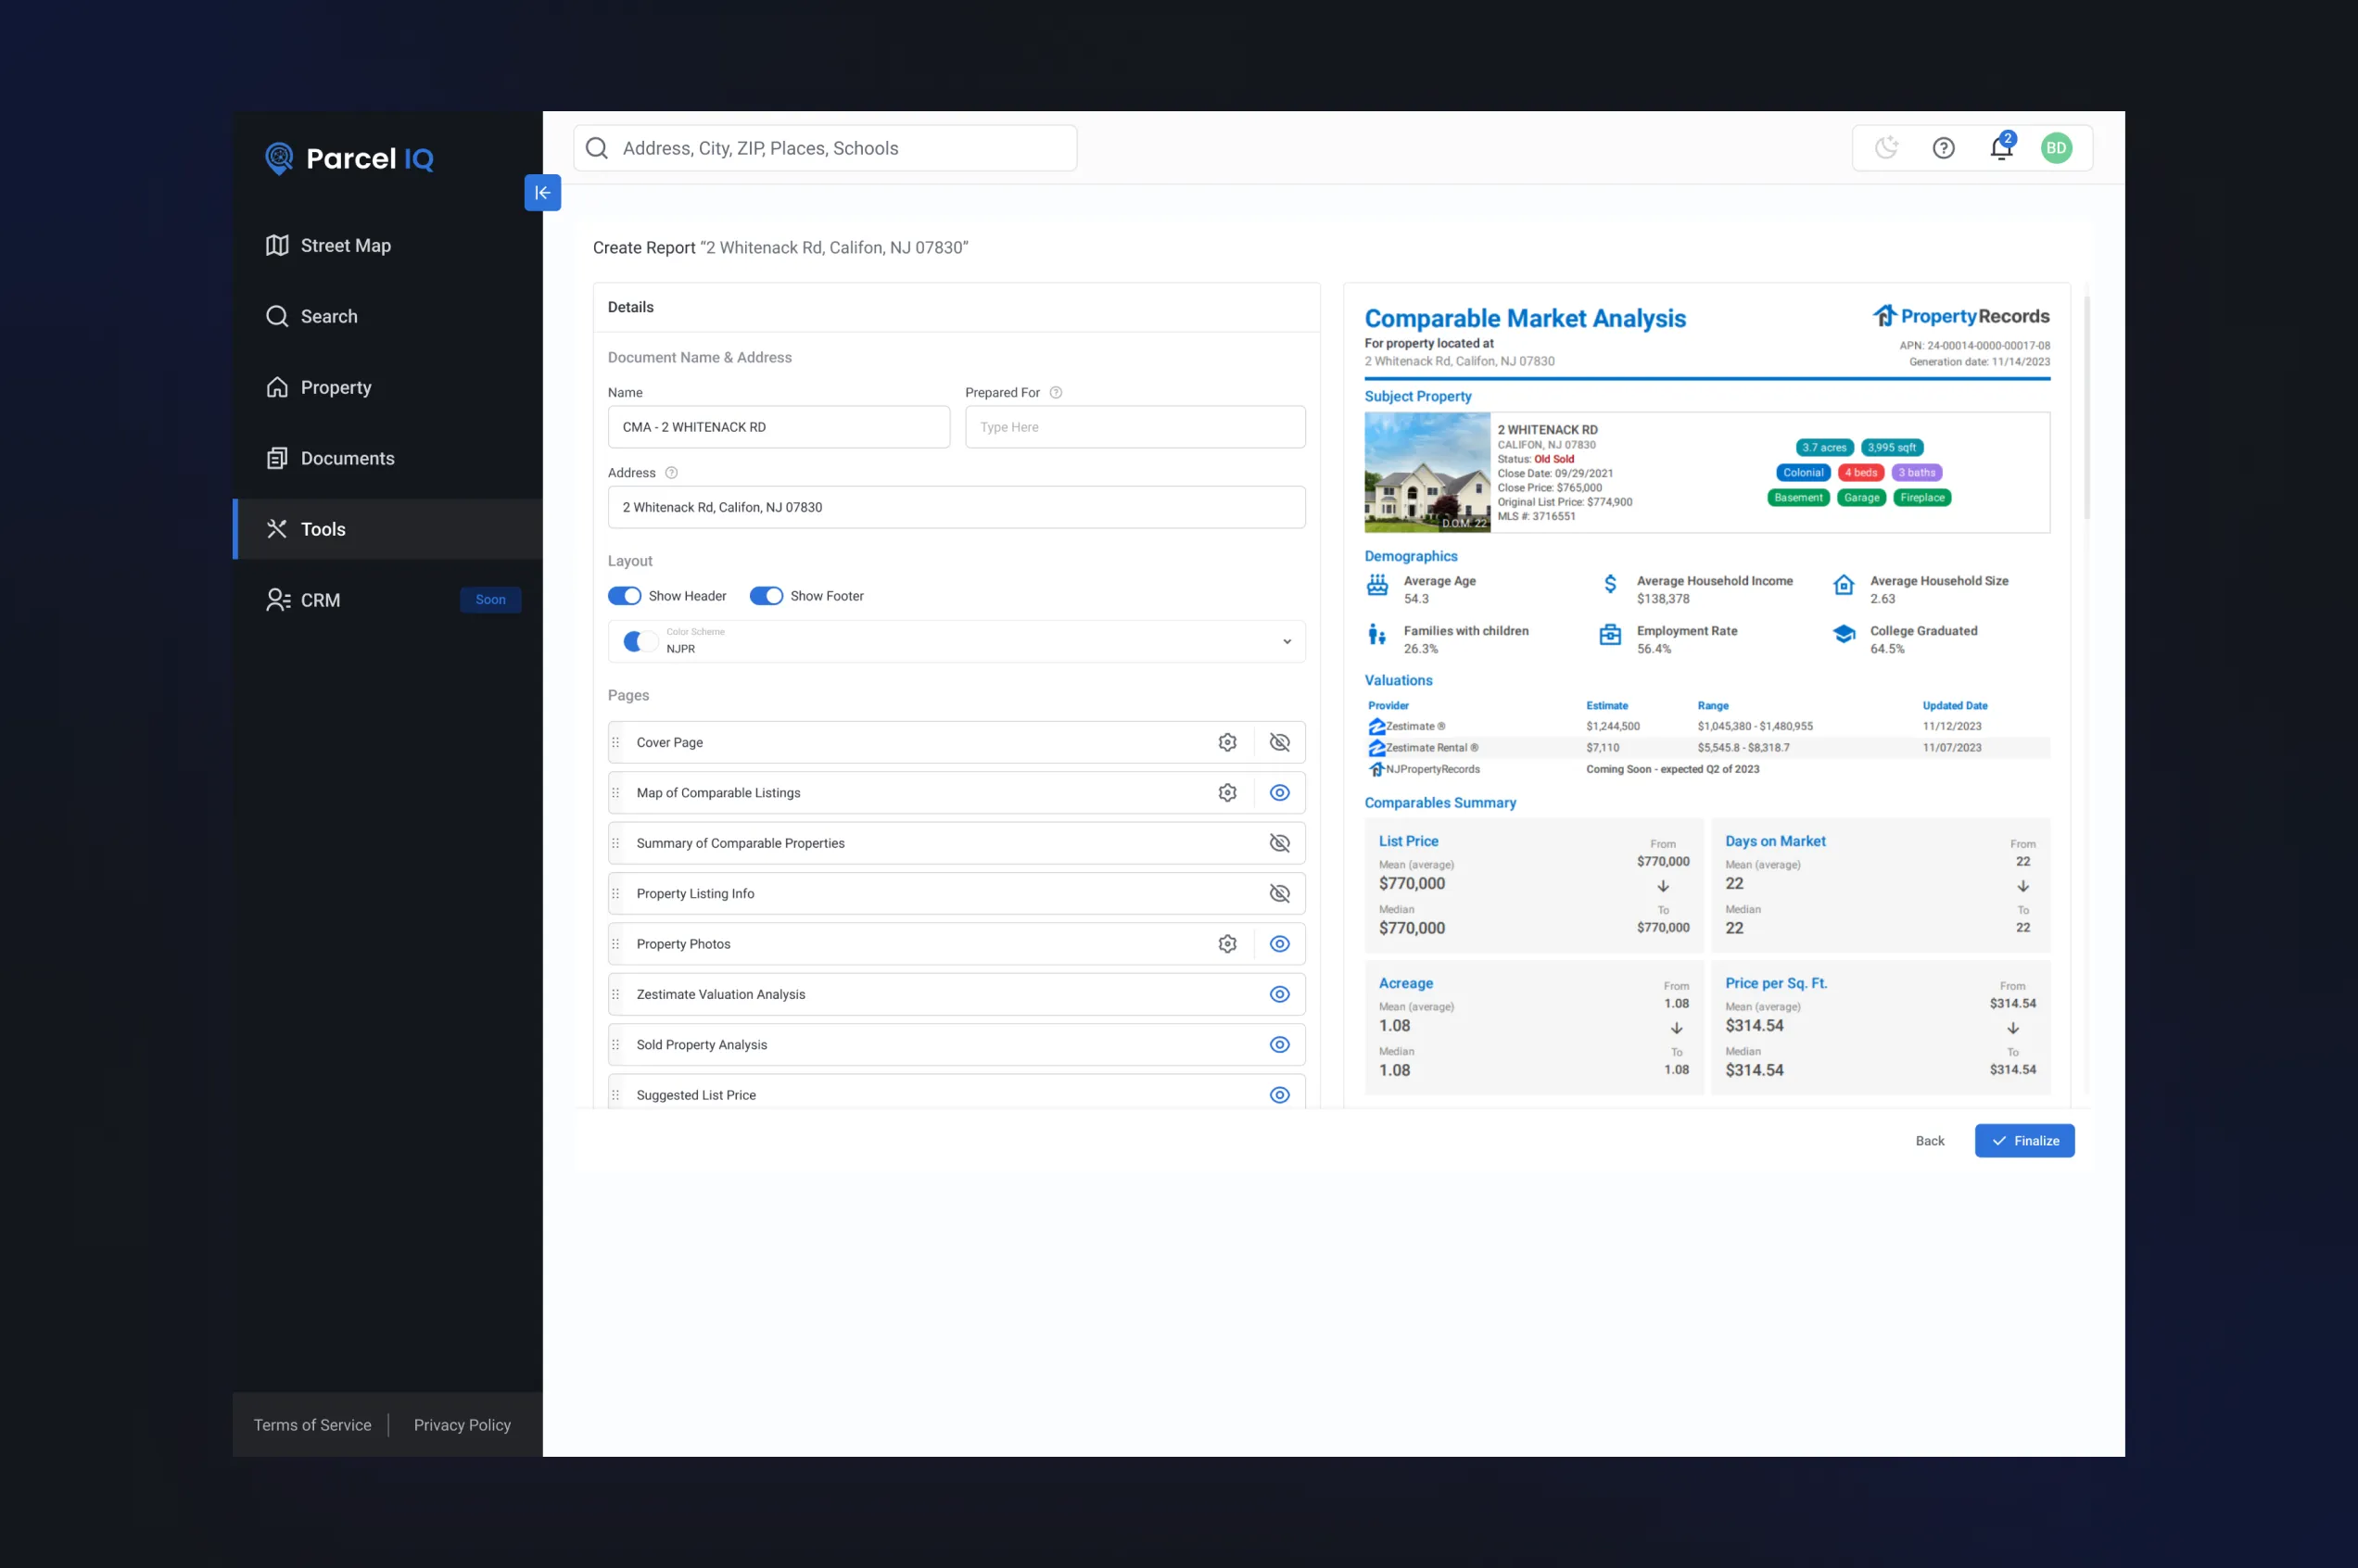Go to Street Map section
This screenshot has height=1568, width=2358.
click(345, 245)
